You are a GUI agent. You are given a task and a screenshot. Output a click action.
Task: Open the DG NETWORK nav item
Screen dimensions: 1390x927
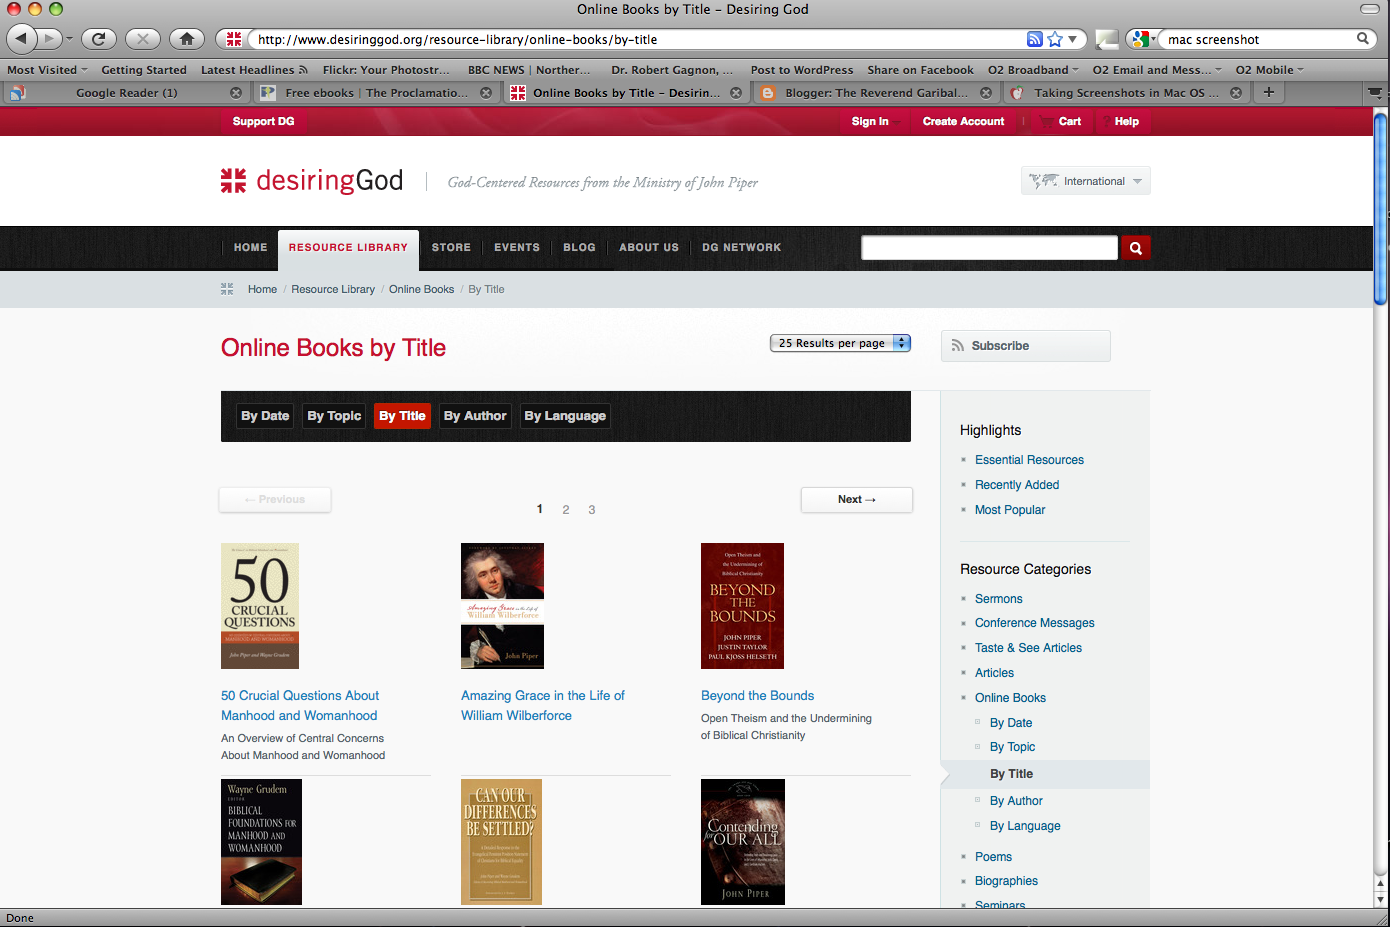click(x=741, y=248)
